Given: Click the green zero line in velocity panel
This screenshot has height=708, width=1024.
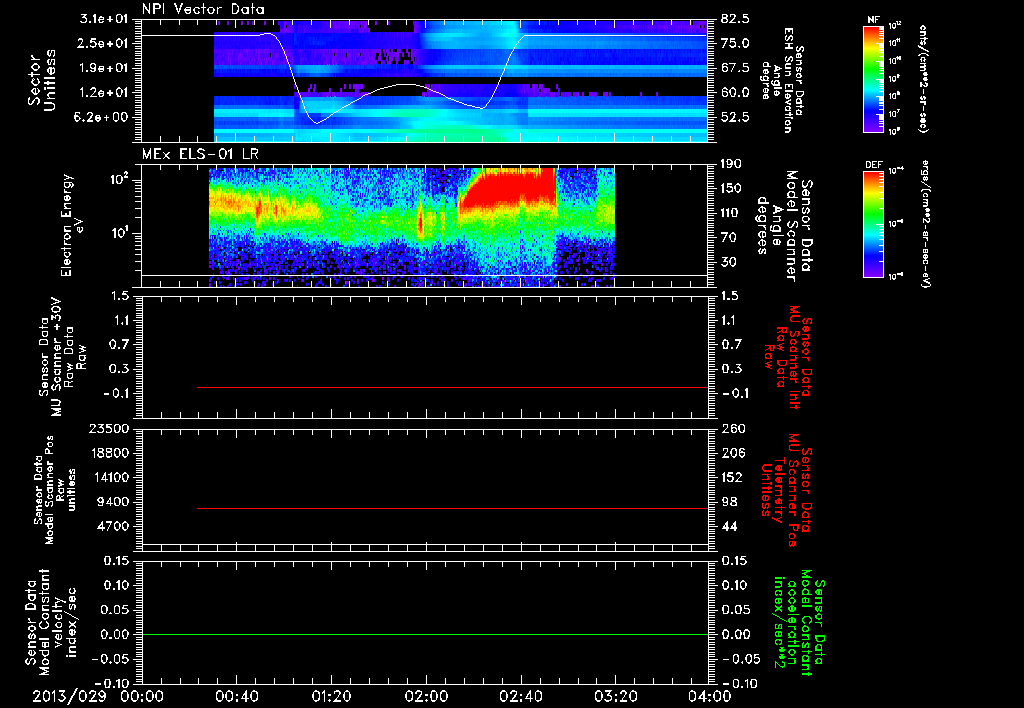Looking at the screenshot, I should [x=424, y=634].
